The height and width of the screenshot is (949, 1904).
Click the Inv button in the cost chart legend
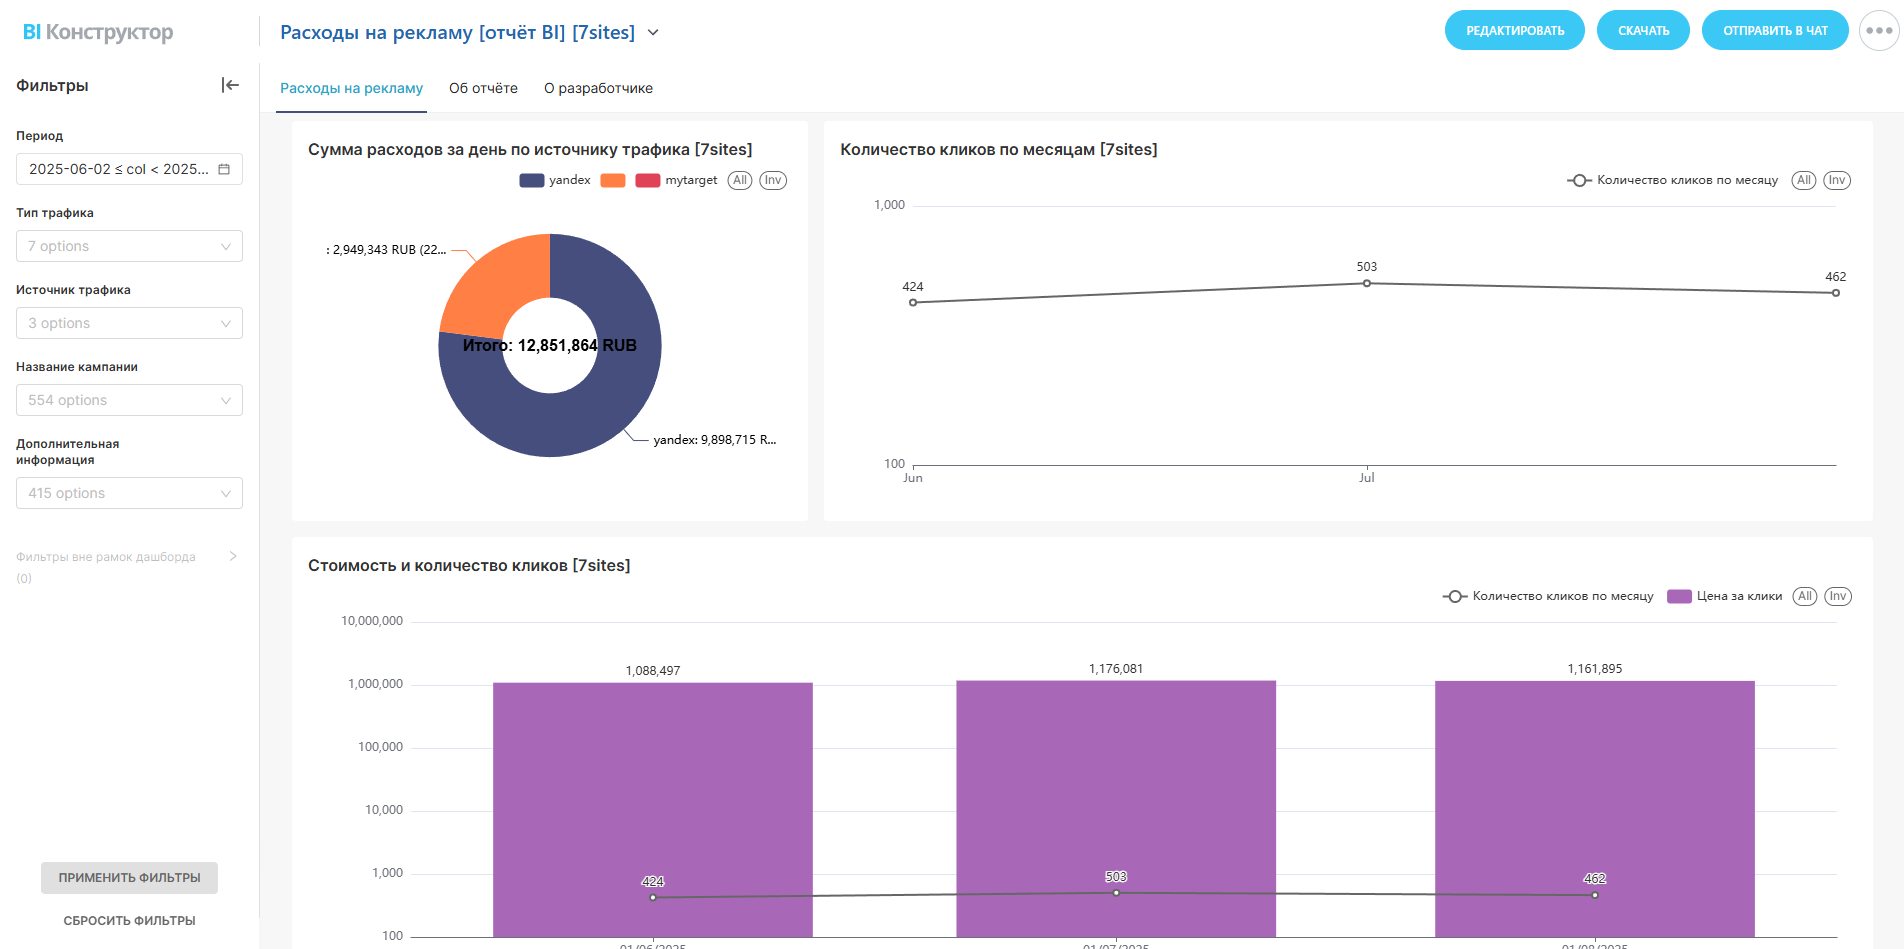pos(1838,596)
